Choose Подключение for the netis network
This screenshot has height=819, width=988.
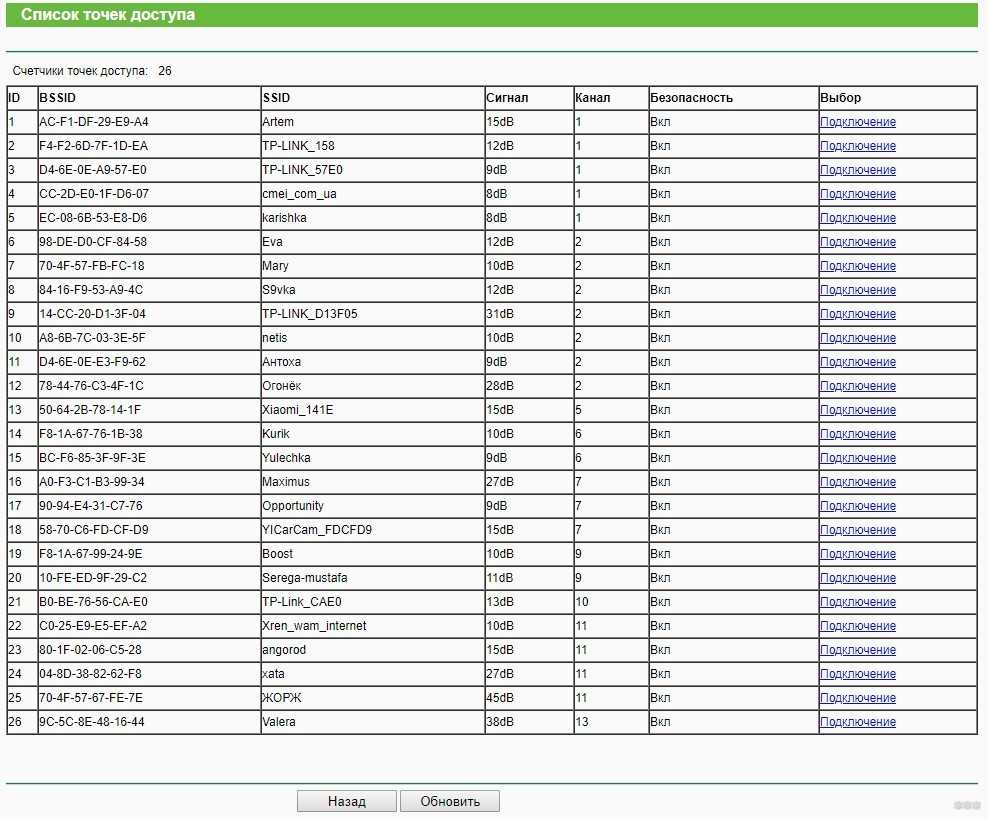(857, 338)
